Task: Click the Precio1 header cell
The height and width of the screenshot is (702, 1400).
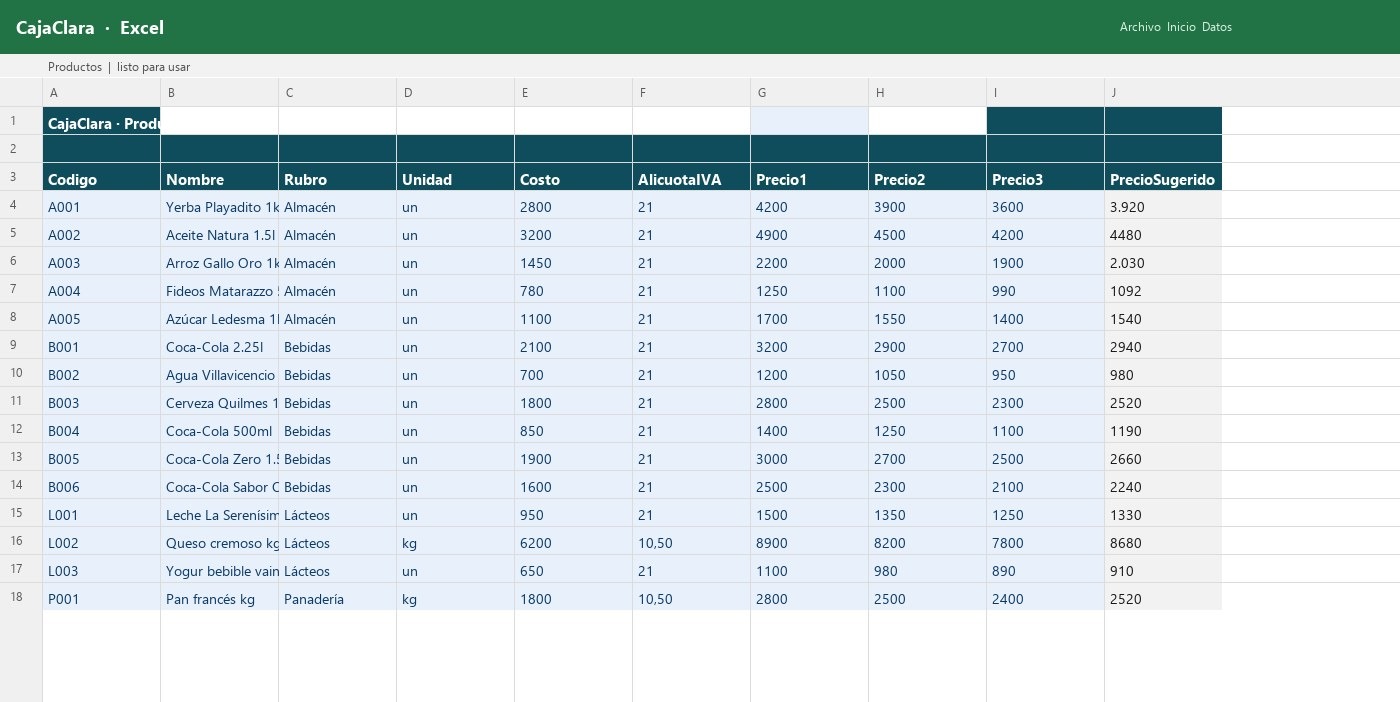Action: (809, 177)
